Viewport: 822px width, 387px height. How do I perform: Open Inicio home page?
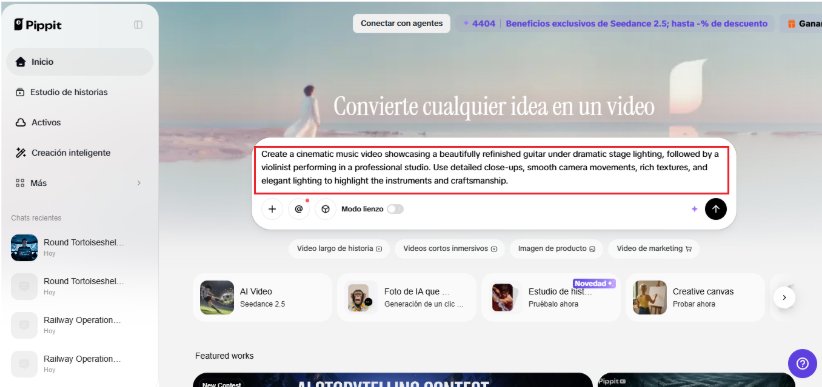click(x=80, y=62)
